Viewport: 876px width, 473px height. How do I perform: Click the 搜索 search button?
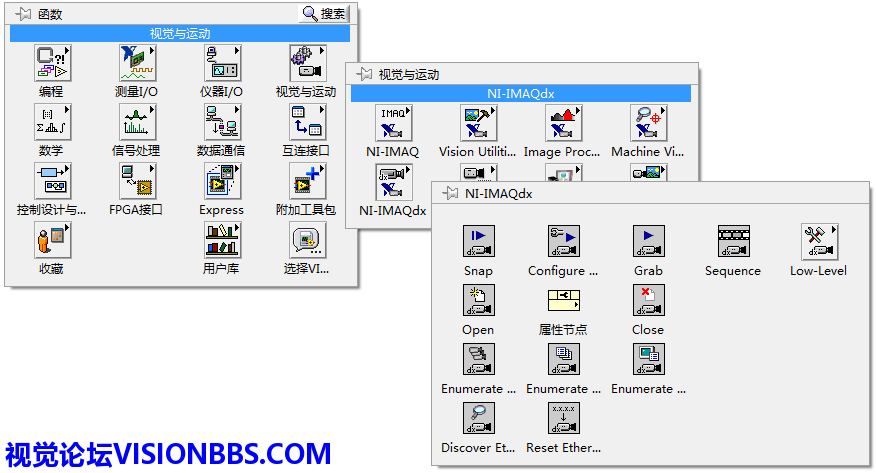325,13
